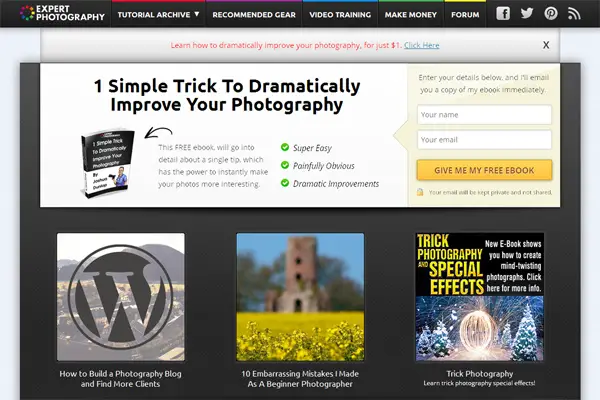Image resolution: width=600 pixels, height=400 pixels.
Task: Focus the Your email field
Action: point(484,140)
